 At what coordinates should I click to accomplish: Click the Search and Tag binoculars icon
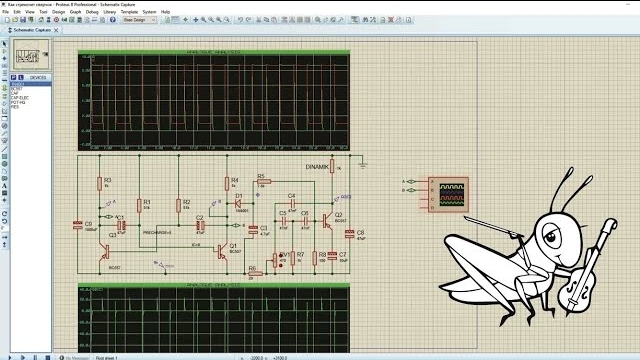click(365, 20)
